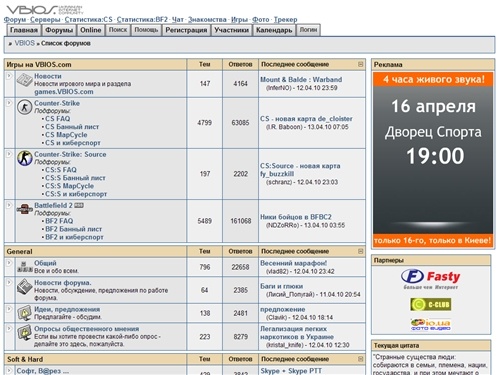Image resolution: width=500 pixels, height=375 pixels.
Task: Collapse the General category section
Action: click(x=360, y=251)
